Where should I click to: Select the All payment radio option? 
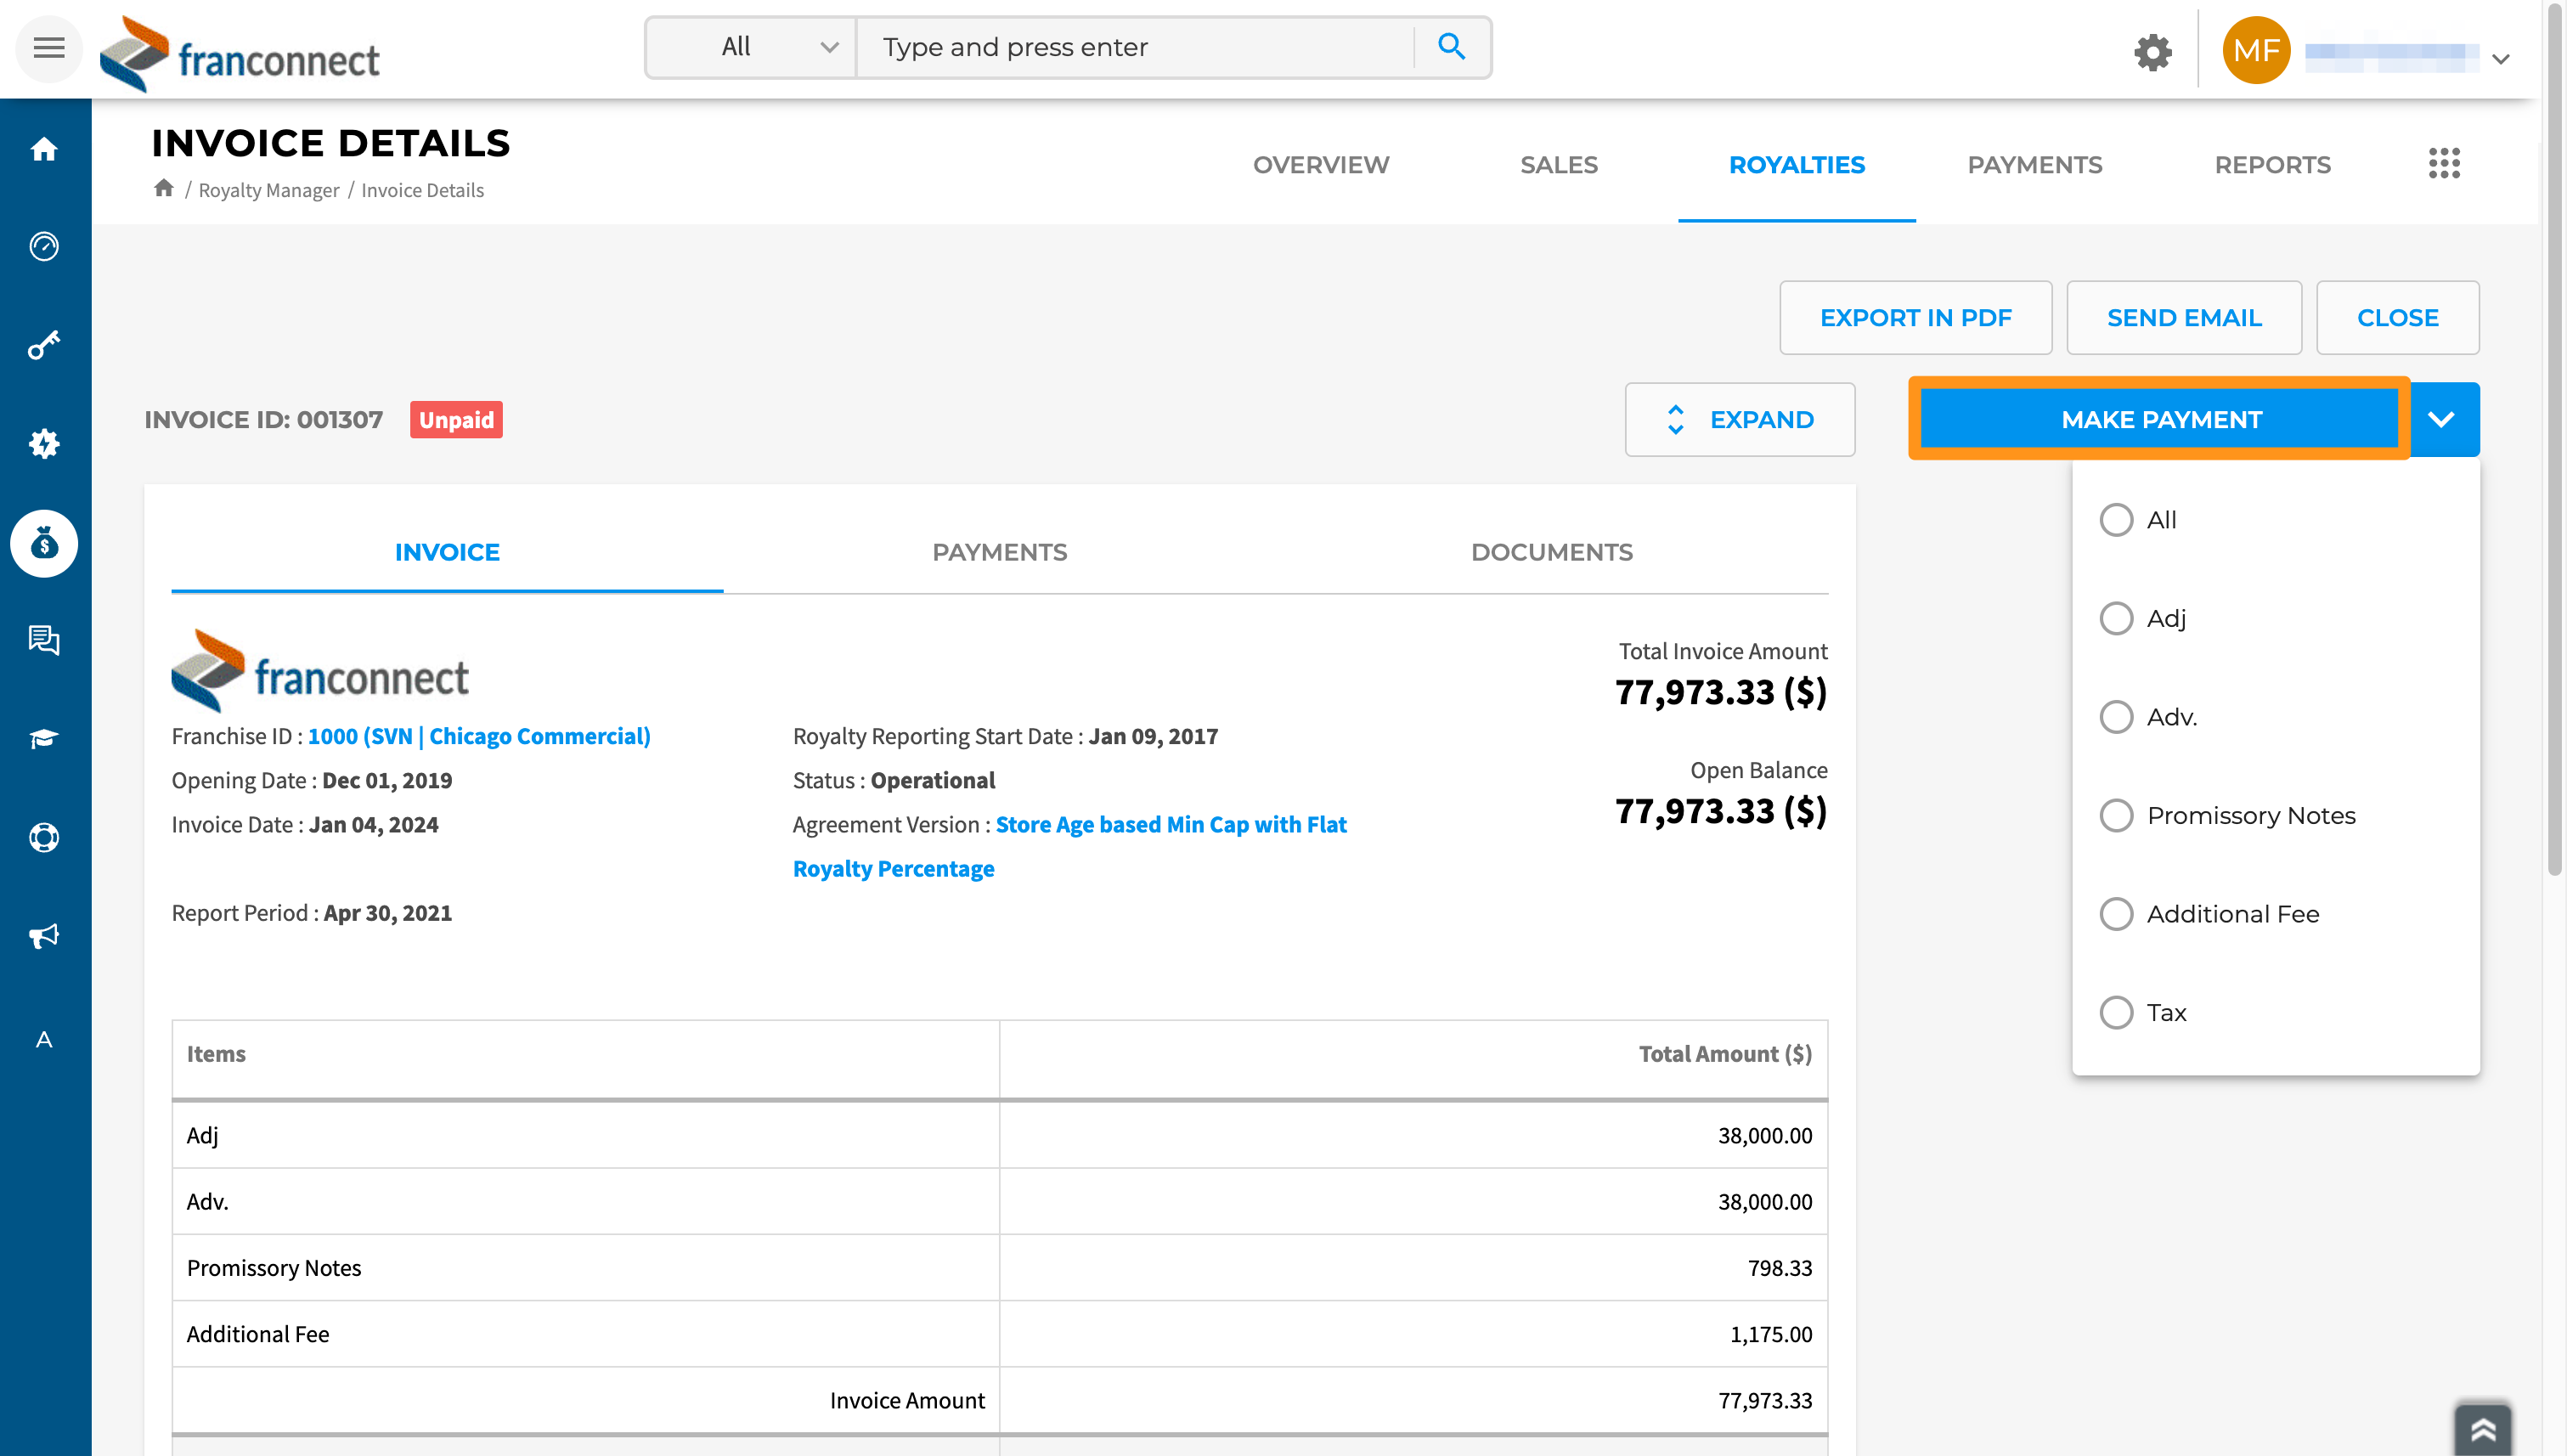[x=2116, y=520]
